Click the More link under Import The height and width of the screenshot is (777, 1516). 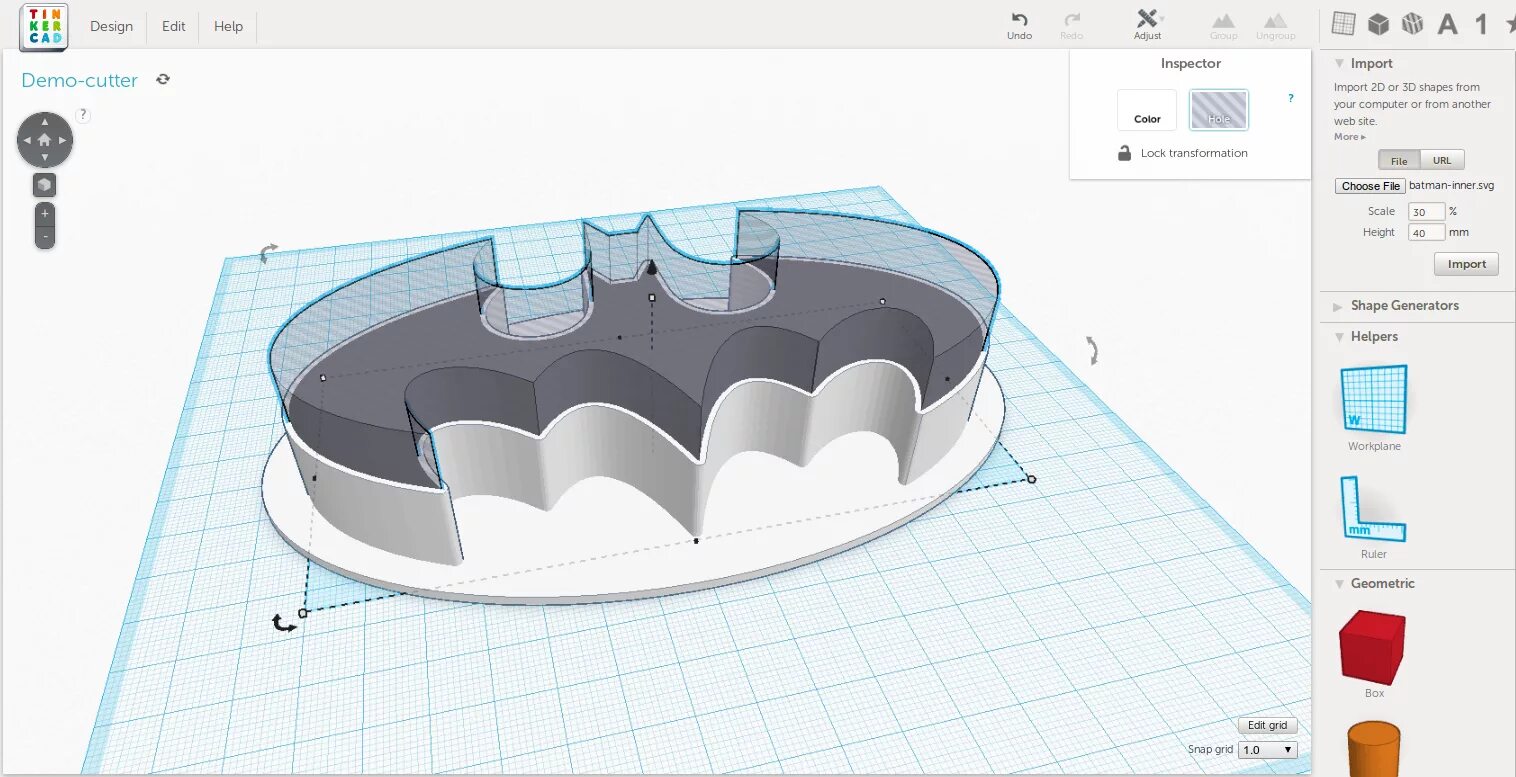(1349, 137)
